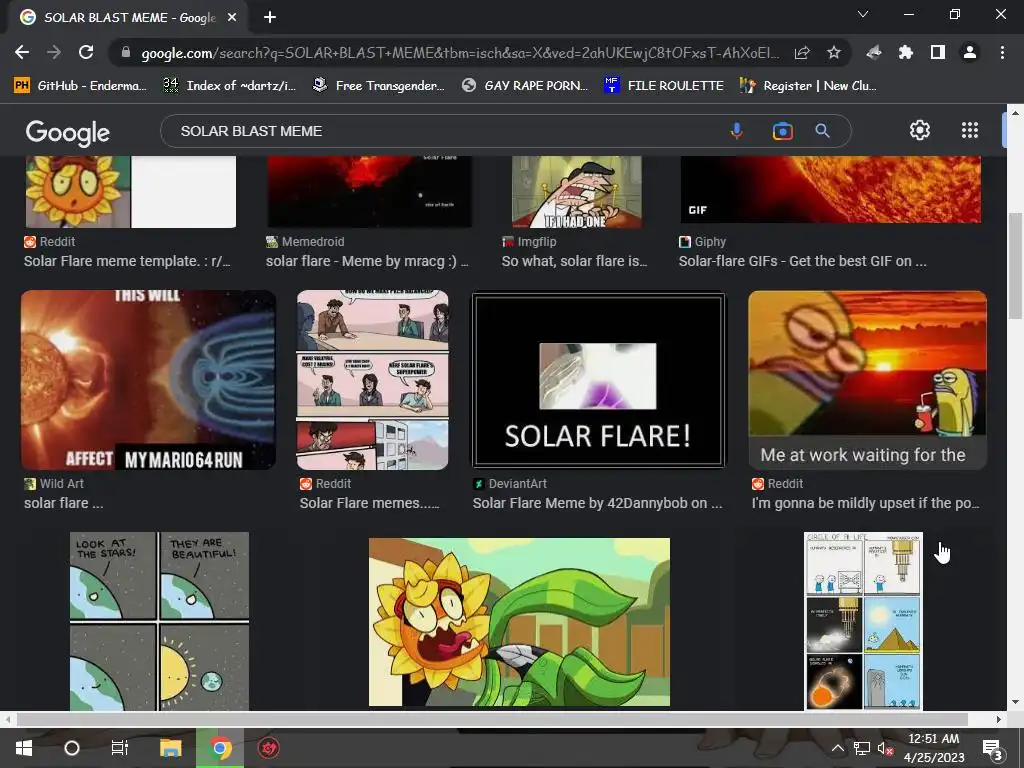Viewport: 1024px width, 768px height.
Task: Submit search with the magnifier icon
Action: pos(822,131)
